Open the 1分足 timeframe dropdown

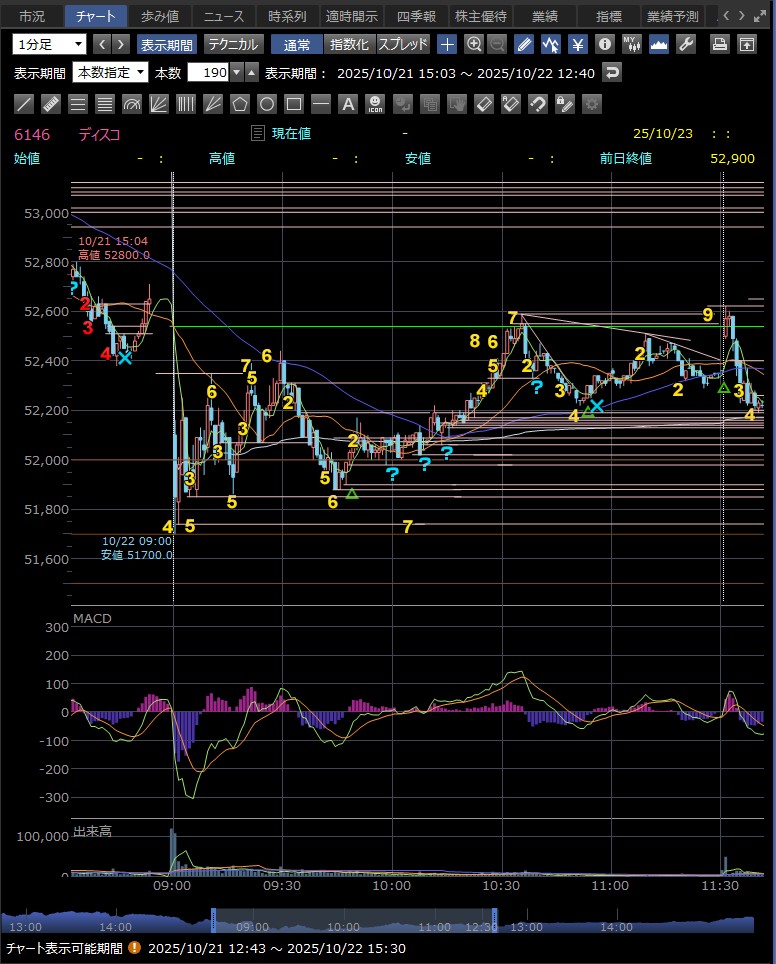pyautogui.click(x=50, y=44)
